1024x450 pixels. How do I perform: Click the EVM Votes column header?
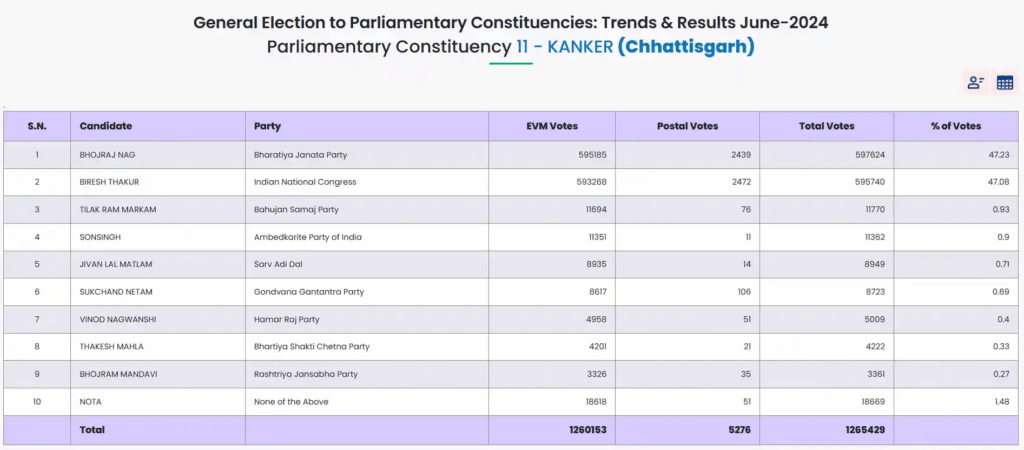point(552,126)
